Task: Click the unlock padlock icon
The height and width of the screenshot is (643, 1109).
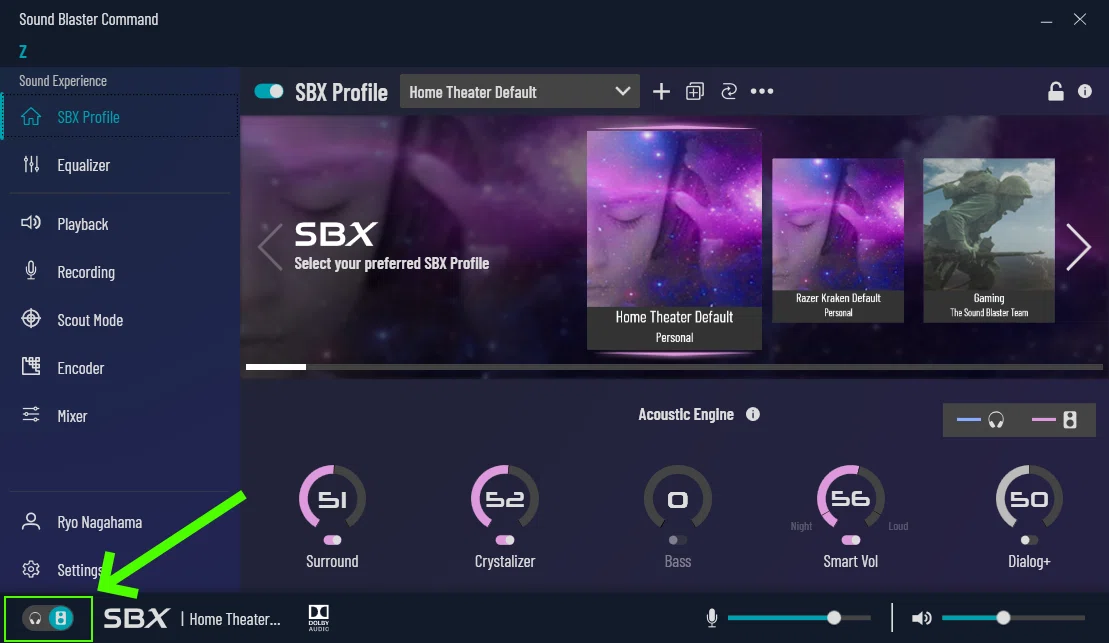Action: 1055,91
